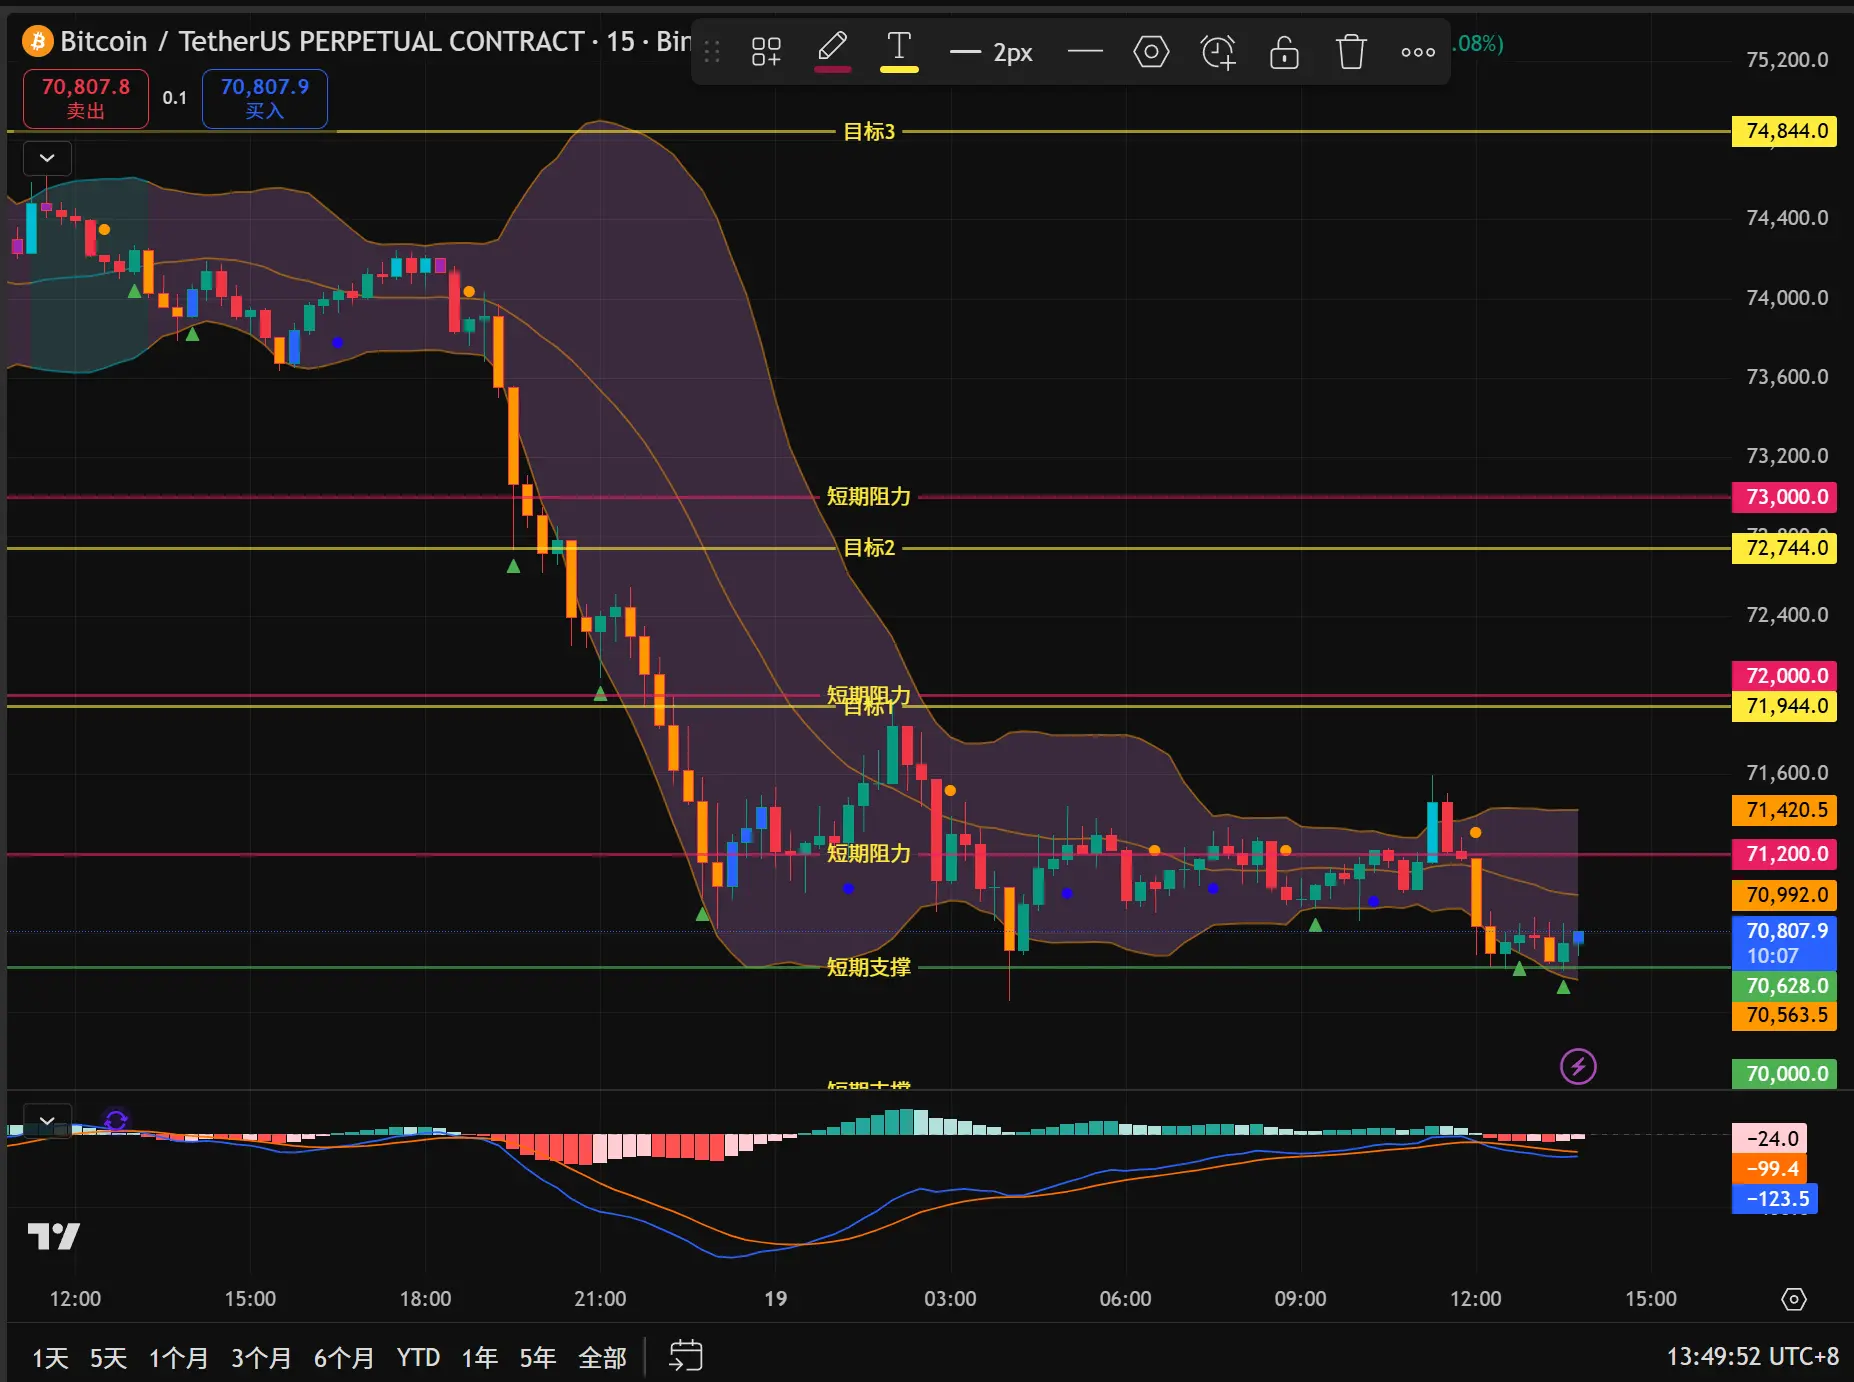Open chart settings gear icon
The image size is (1854, 1382).
click(x=1794, y=1299)
